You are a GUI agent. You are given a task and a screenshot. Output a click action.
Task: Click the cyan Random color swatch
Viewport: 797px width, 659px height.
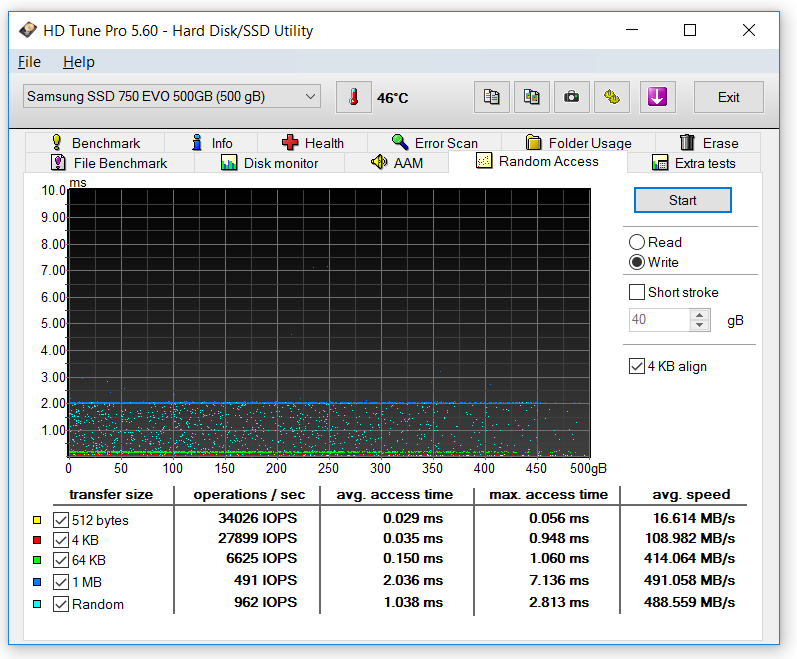[x=37, y=604]
